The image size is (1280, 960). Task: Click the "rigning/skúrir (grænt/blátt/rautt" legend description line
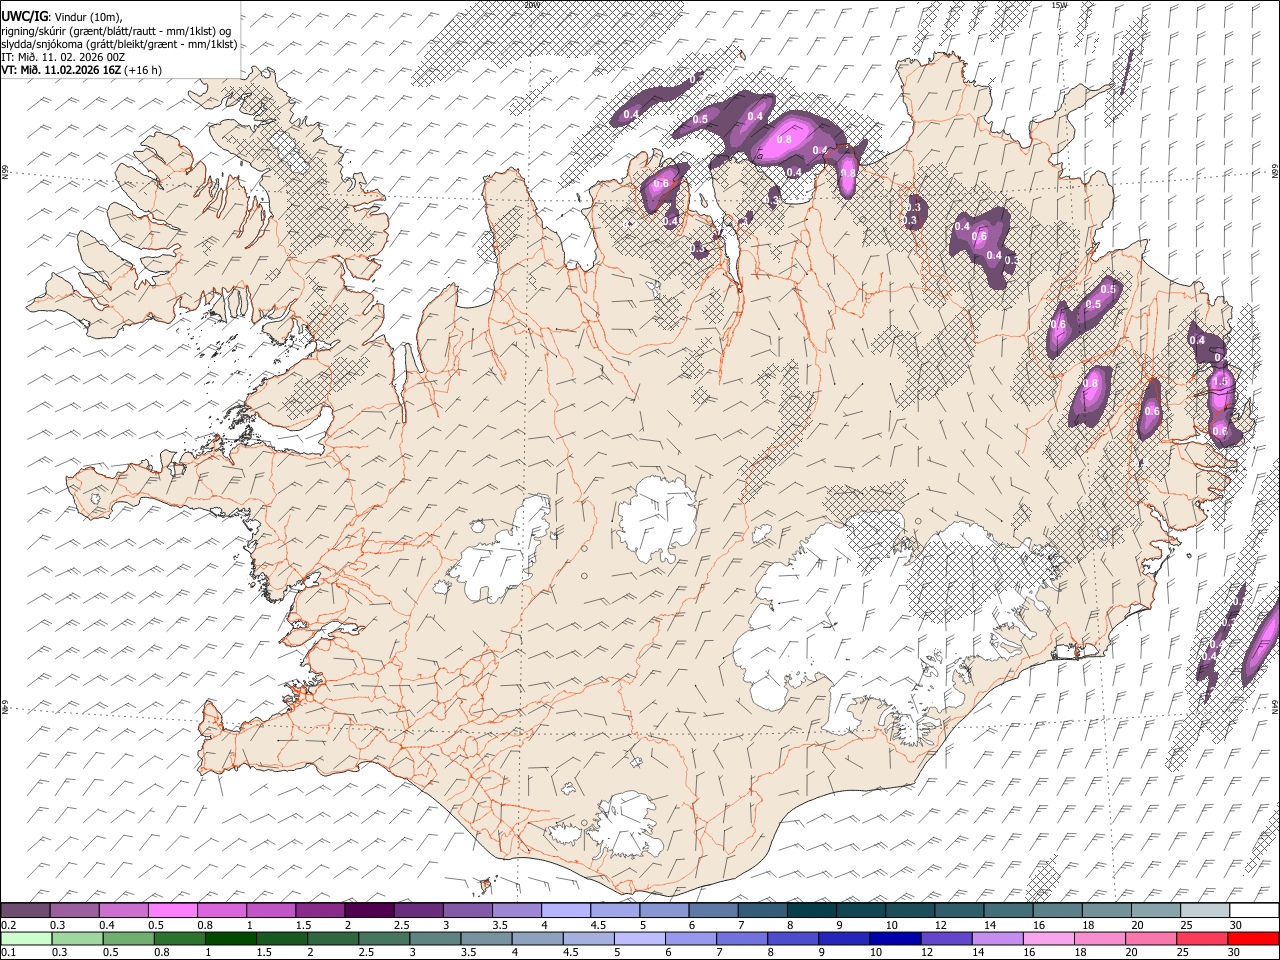[118, 30]
